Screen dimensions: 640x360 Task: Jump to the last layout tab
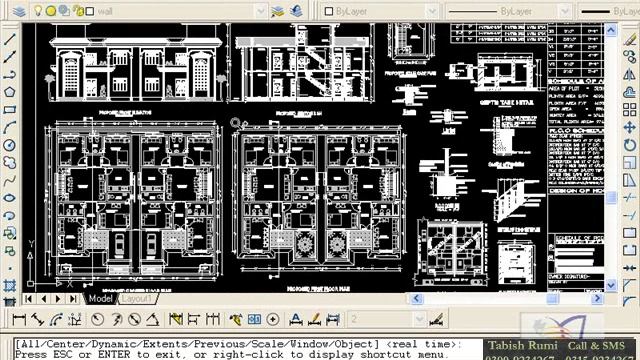(73, 299)
